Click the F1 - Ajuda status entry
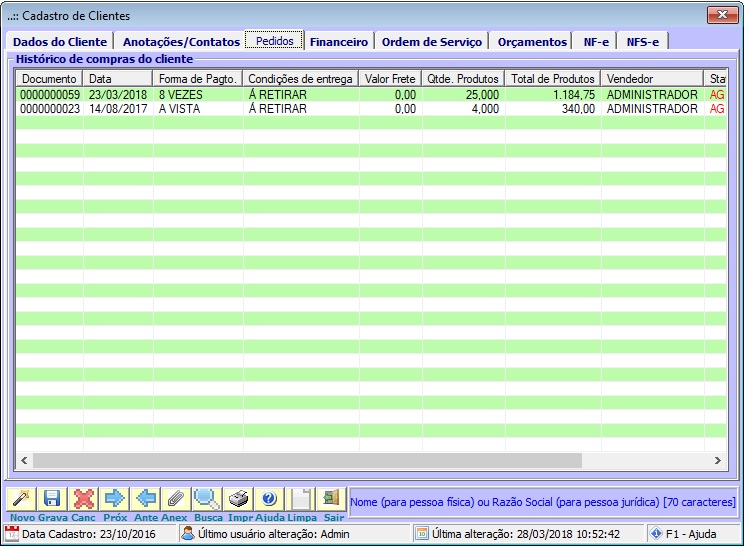Image resolution: width=744 pixels, height=547 pixels. (691, 534)
